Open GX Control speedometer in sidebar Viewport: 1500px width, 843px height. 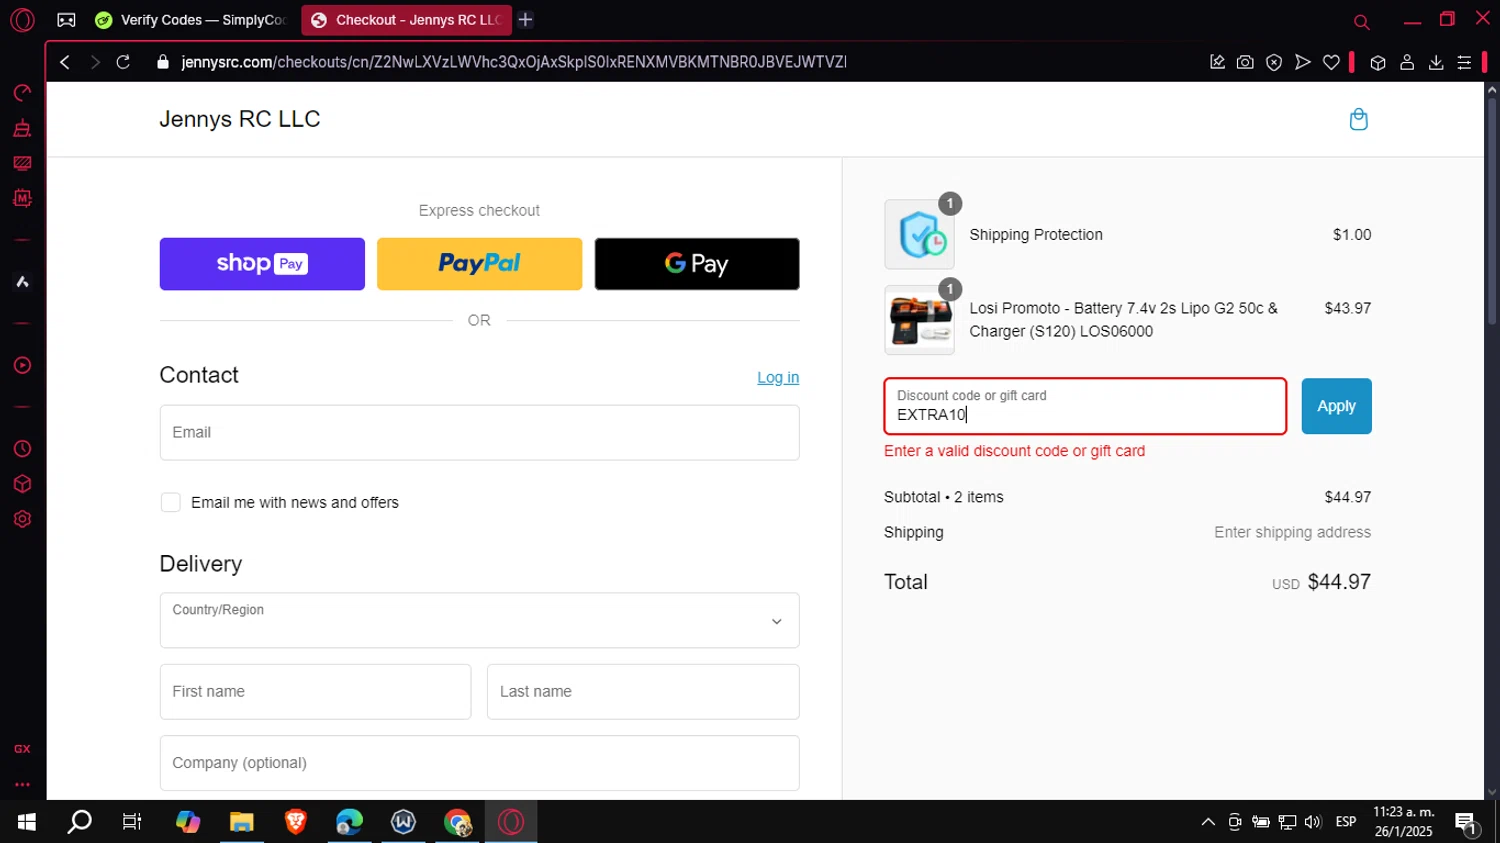point(22,93)
